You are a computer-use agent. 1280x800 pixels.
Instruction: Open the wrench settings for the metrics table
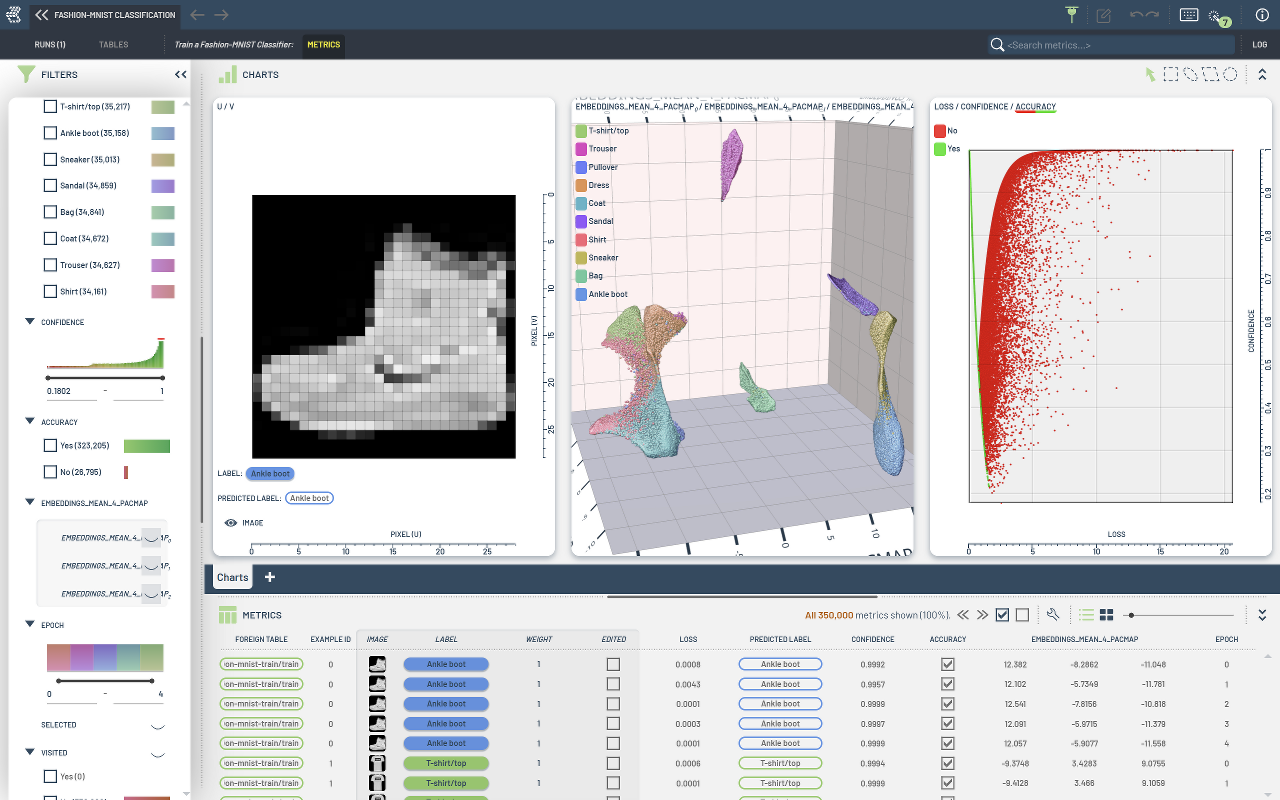(x=1053, y=615)
